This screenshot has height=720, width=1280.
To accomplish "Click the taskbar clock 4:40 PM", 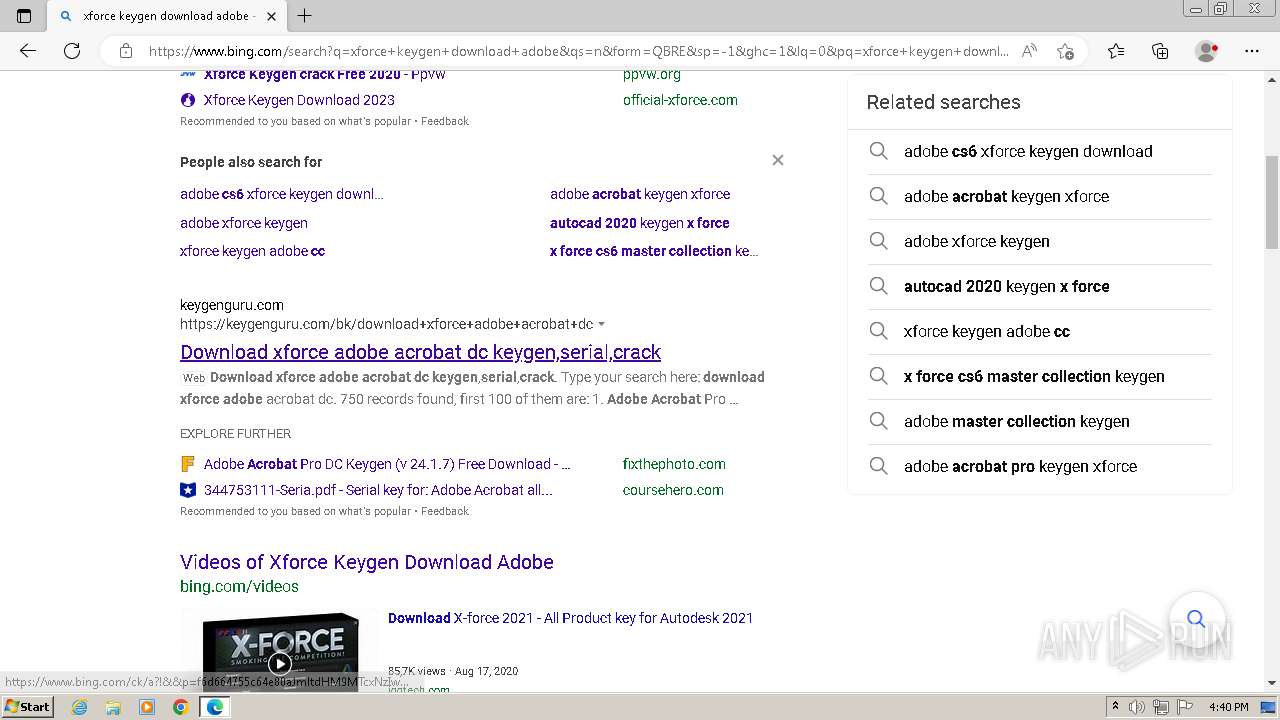I will (x=1228, y=707).
